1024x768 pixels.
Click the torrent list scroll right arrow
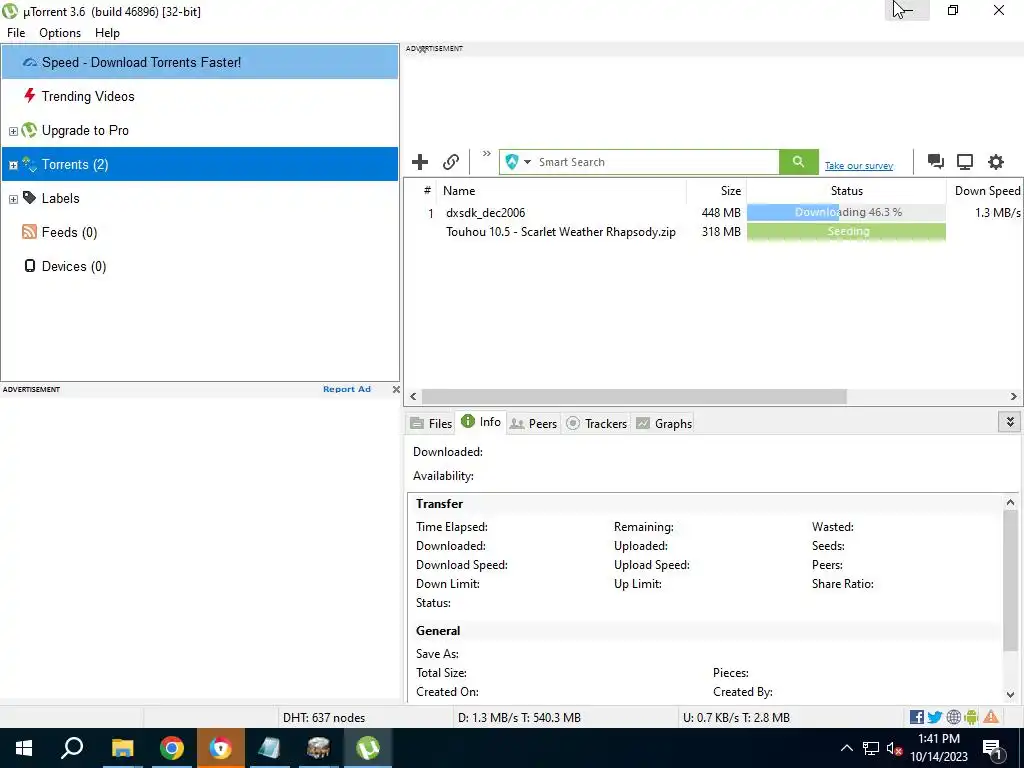pyautogui.click(x=1014, y=396)
